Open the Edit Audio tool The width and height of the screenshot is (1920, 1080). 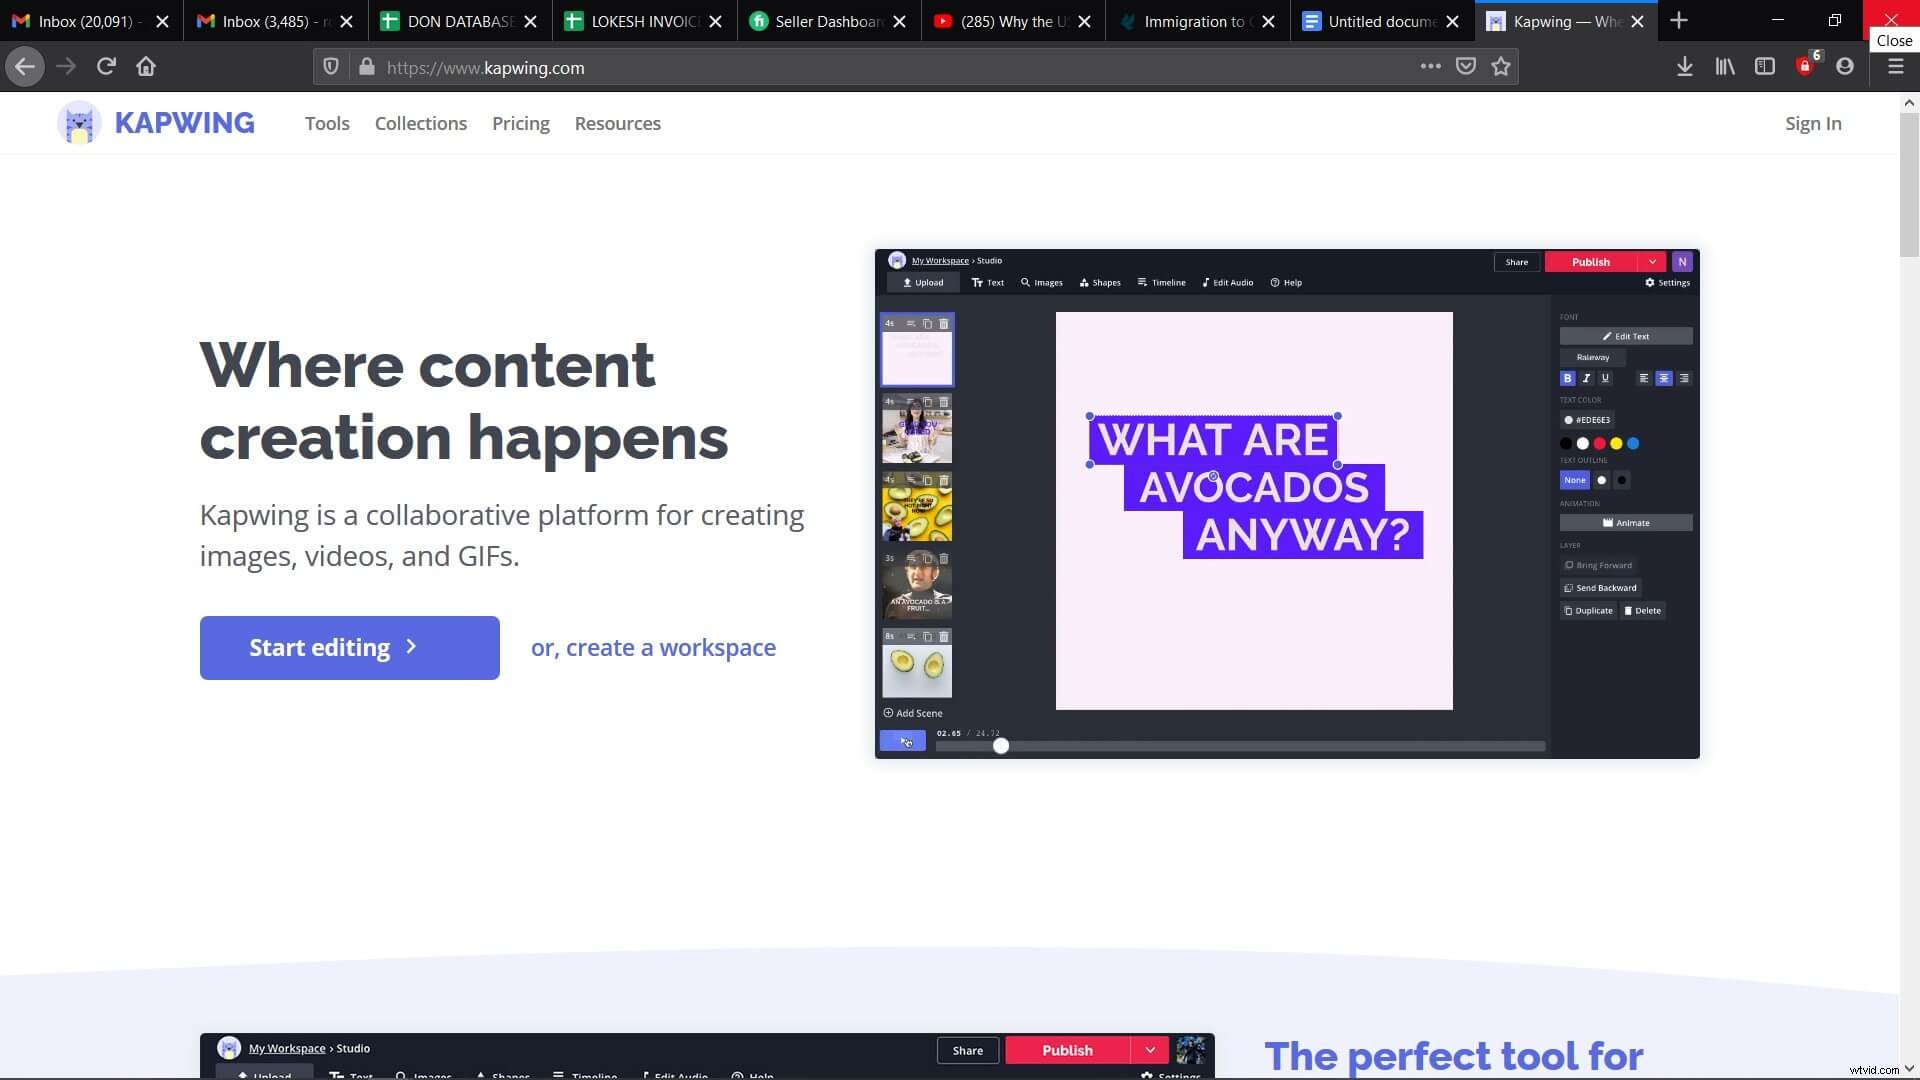pyautogui.click(x=1228, y=283)
